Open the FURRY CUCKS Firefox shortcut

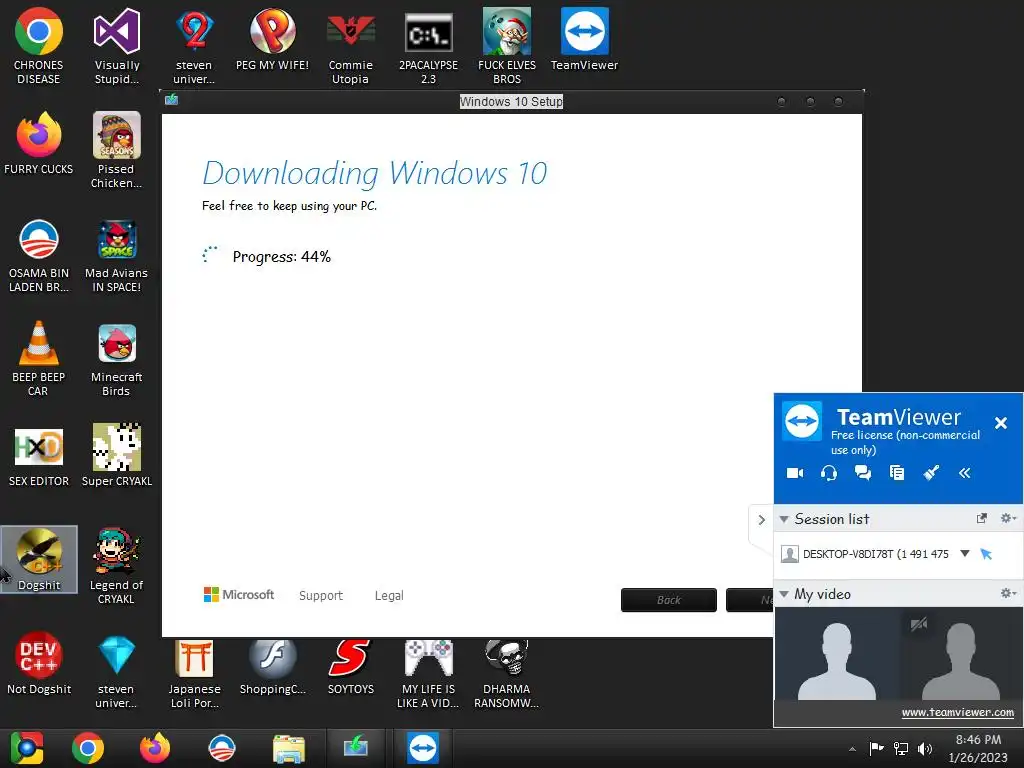point(39,143)
